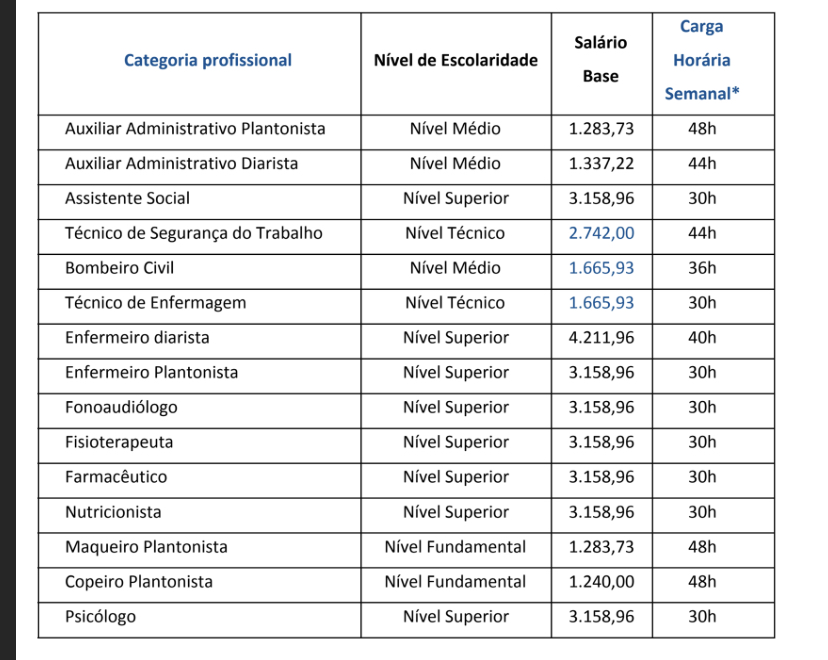Click the 1.240,00 salary for Copeiro Plantonista
828x660 pixels.
point(601,582)
